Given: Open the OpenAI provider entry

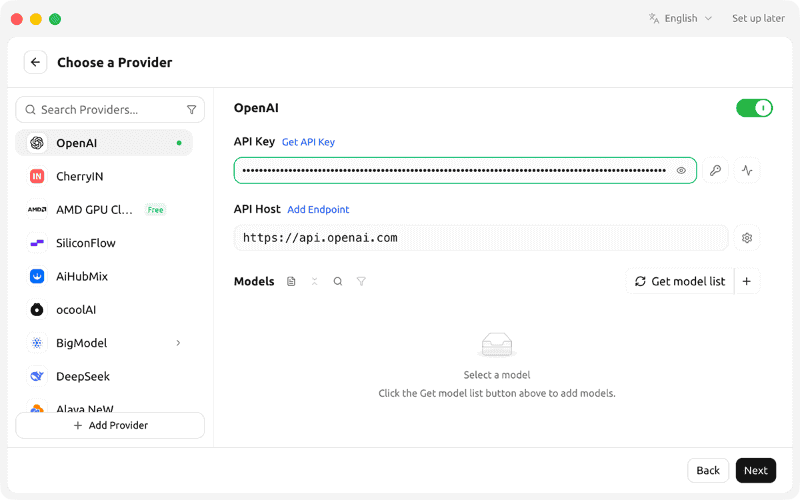Looking at the screenshot, I should [x=104, y=143].
